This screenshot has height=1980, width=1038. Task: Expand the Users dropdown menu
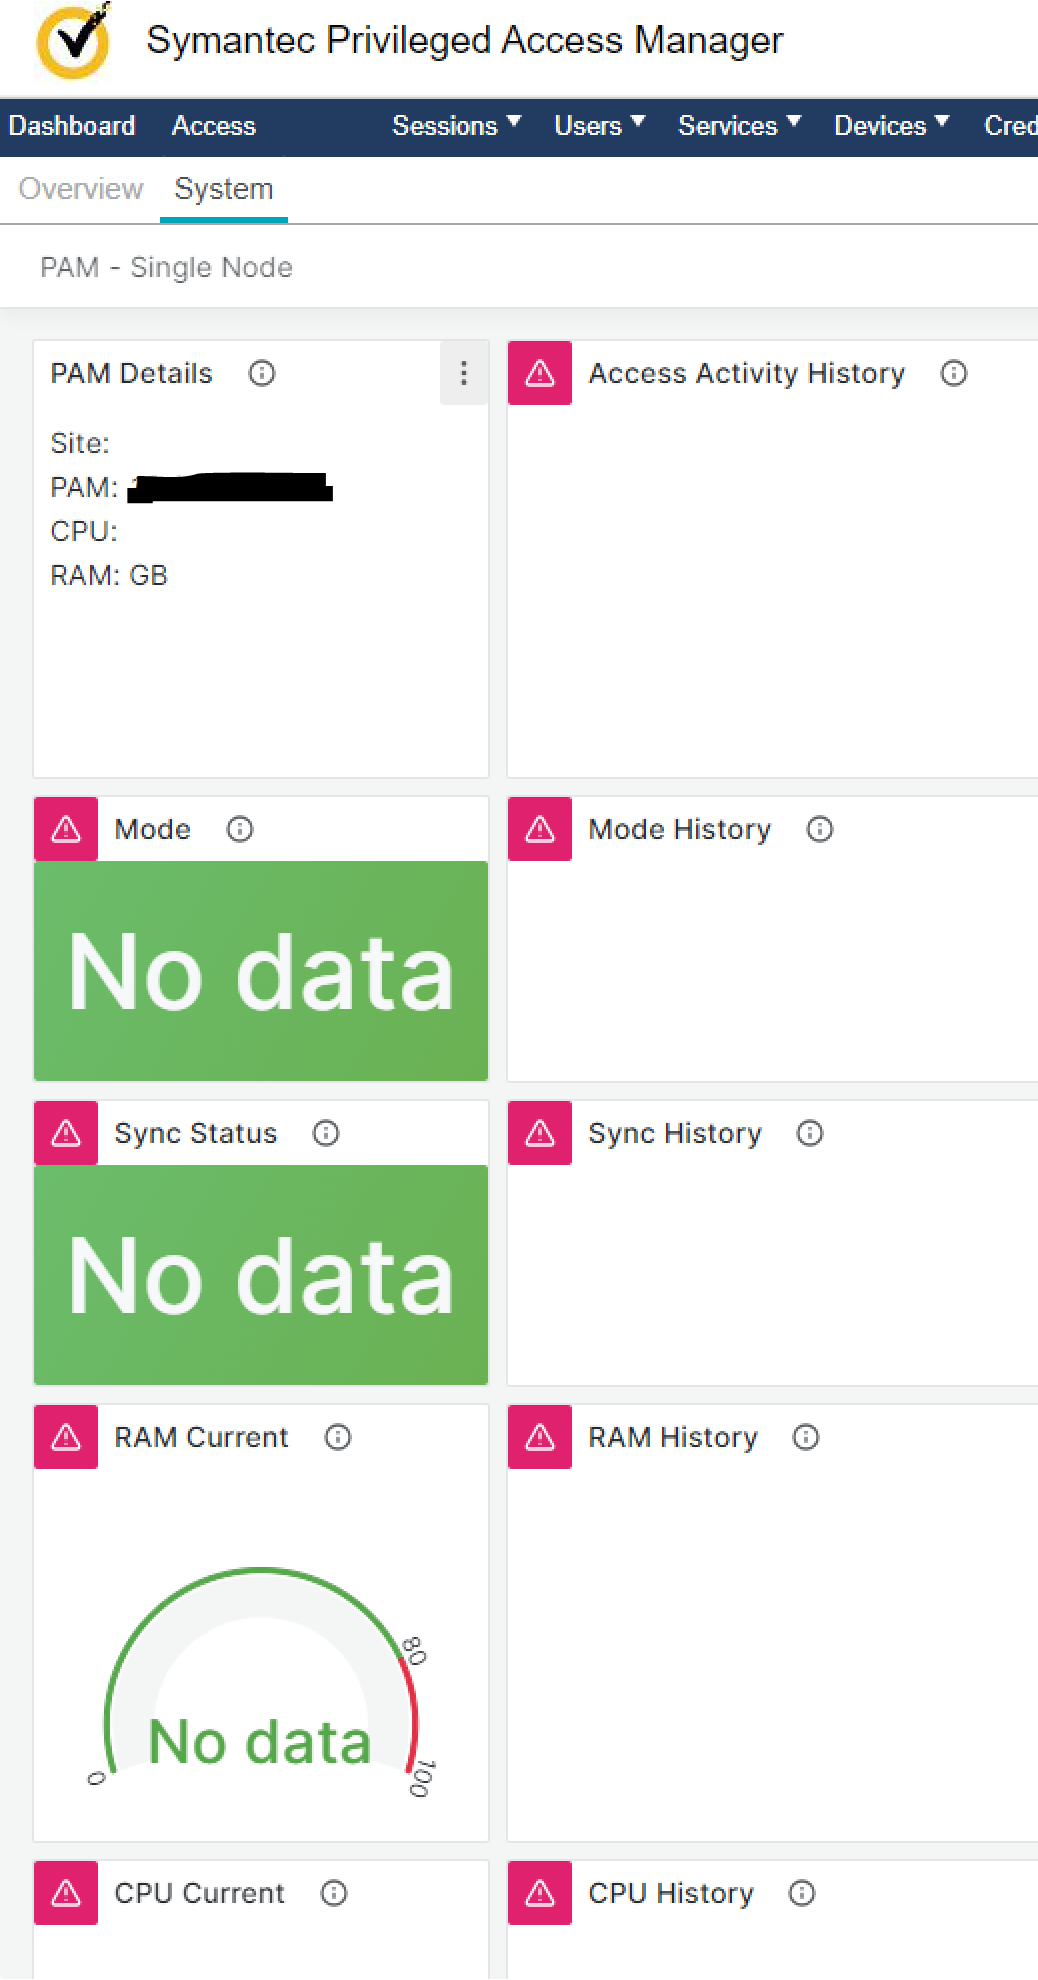(599, 126)
